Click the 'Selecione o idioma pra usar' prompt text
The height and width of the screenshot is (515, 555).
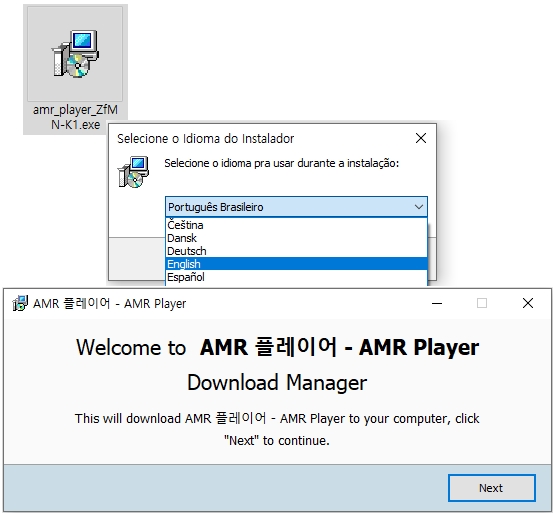281,163
